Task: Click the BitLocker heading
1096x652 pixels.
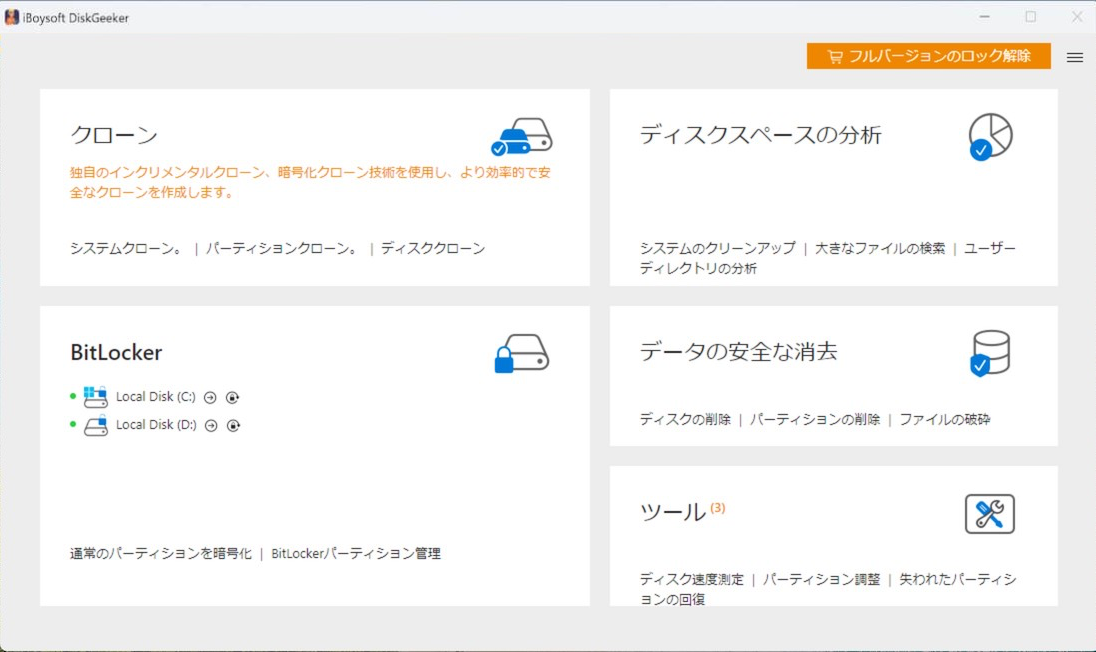Action: (x=116, y=352)
